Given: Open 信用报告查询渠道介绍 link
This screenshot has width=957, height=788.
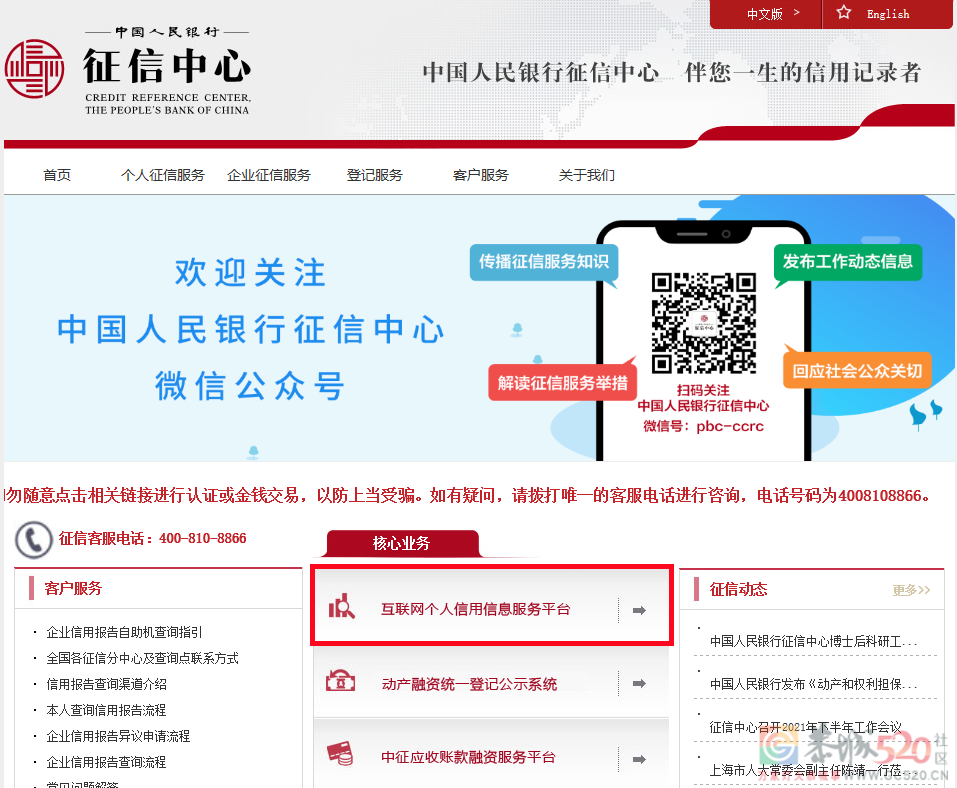Looking at the screenshot, I should [x=107, y=684].
